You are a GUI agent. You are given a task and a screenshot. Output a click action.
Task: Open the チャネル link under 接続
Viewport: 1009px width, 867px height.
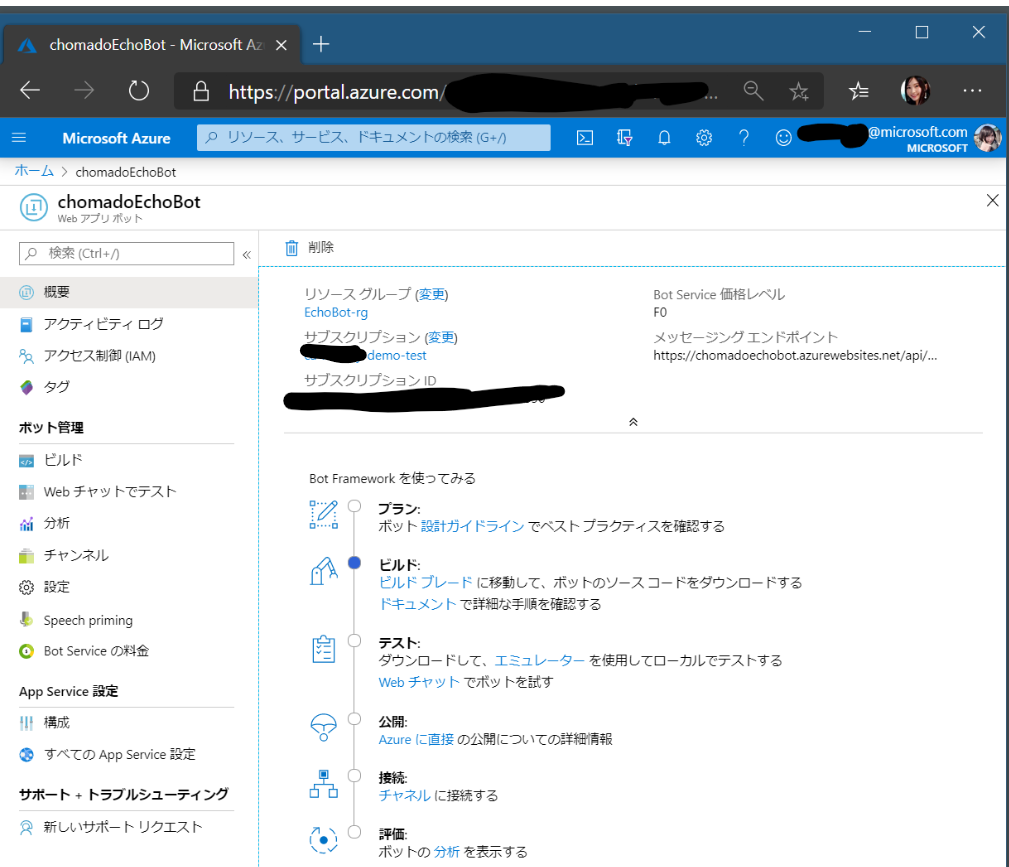tap(404, 796)
